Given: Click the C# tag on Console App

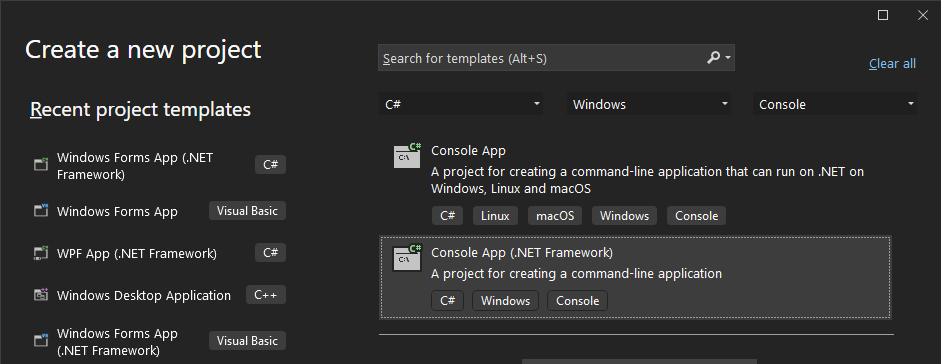Looking at the screenshot, I should pyautogui.click(x=447, y=216).
